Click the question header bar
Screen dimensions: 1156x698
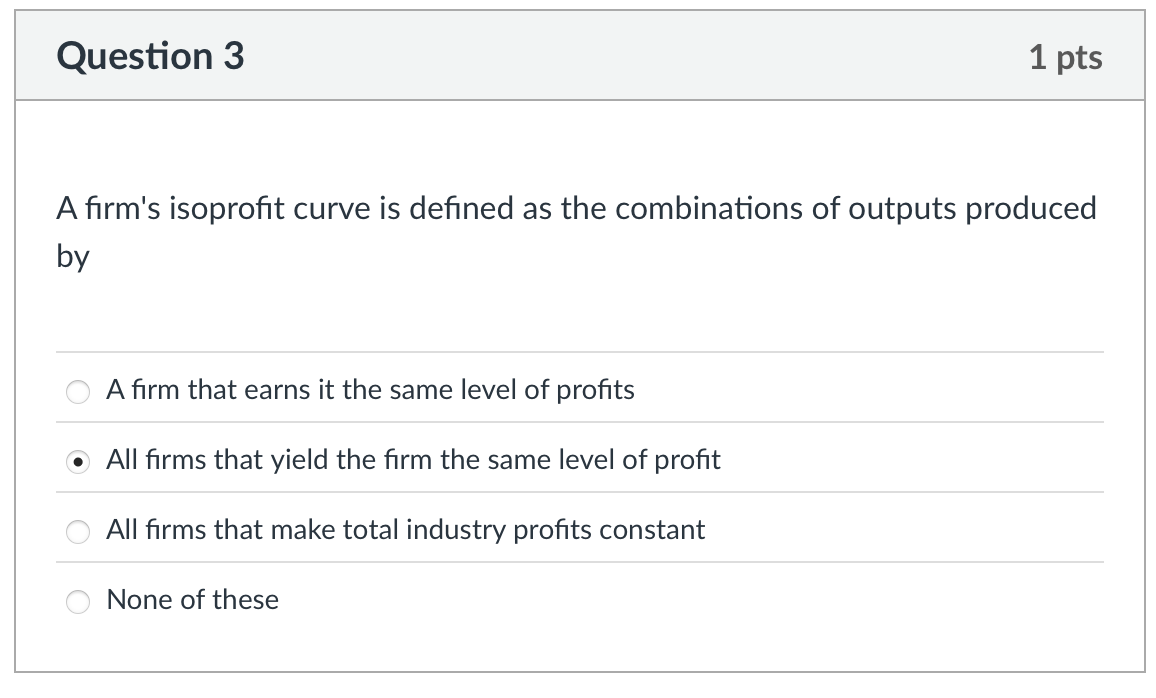pyautogui.click(x=578, y=56)
